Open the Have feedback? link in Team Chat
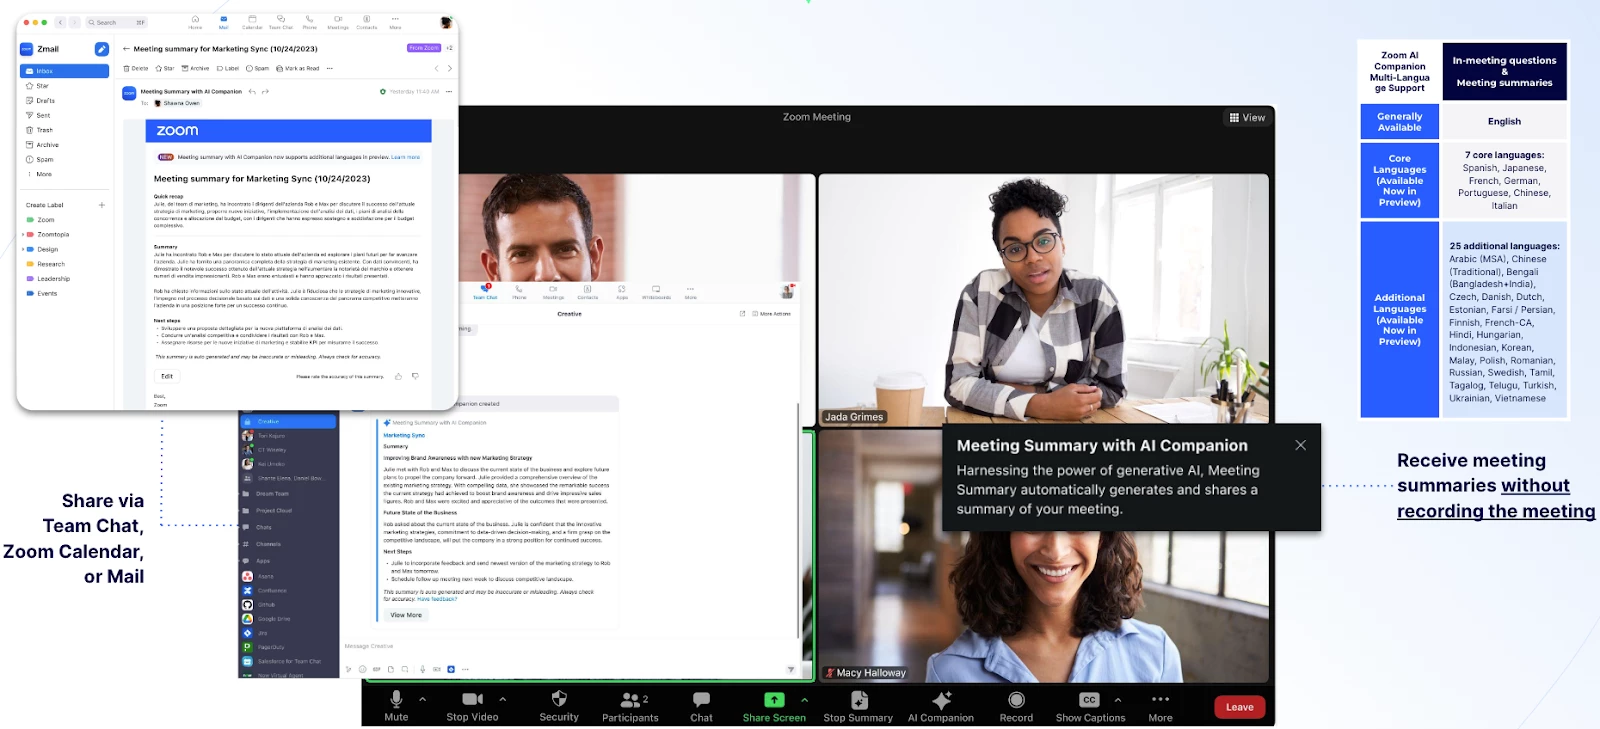Image resolution: width=1600 pixels, height=729 pixels. tap(437, 599)
